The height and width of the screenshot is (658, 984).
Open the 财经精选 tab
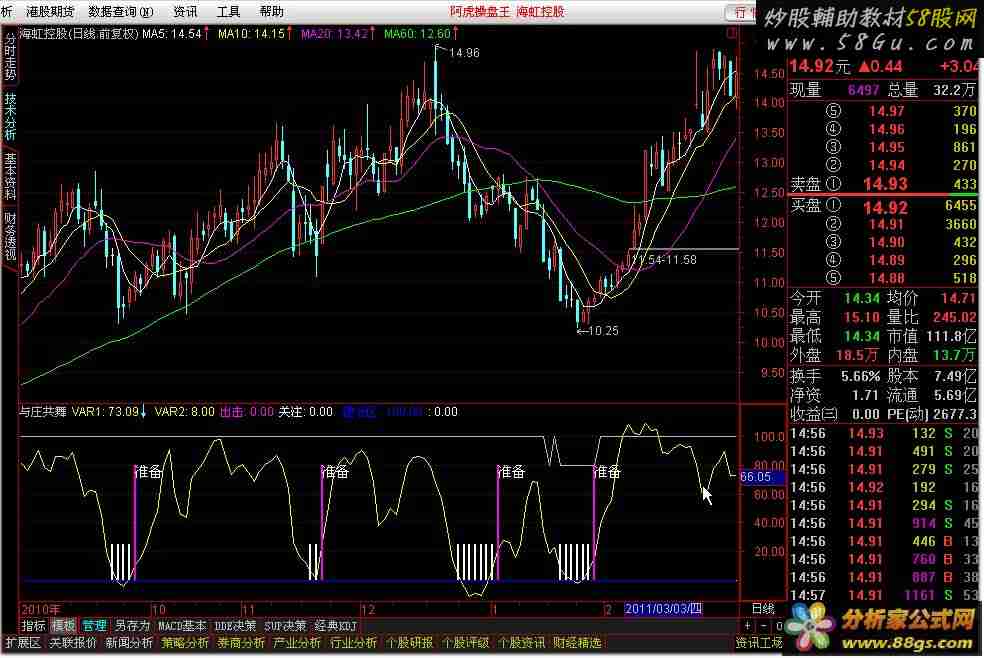point(577,642)
